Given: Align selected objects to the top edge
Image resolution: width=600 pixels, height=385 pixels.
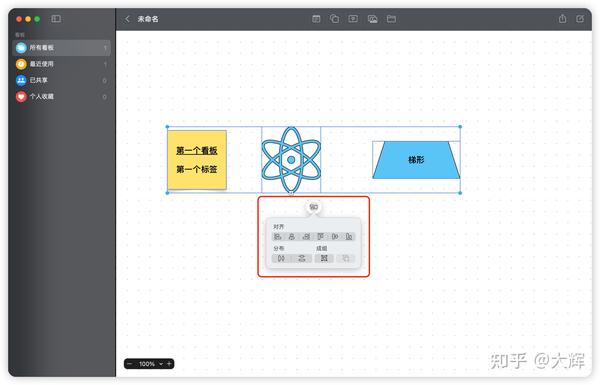Looking at the screenshot, I should pos(320,237).
